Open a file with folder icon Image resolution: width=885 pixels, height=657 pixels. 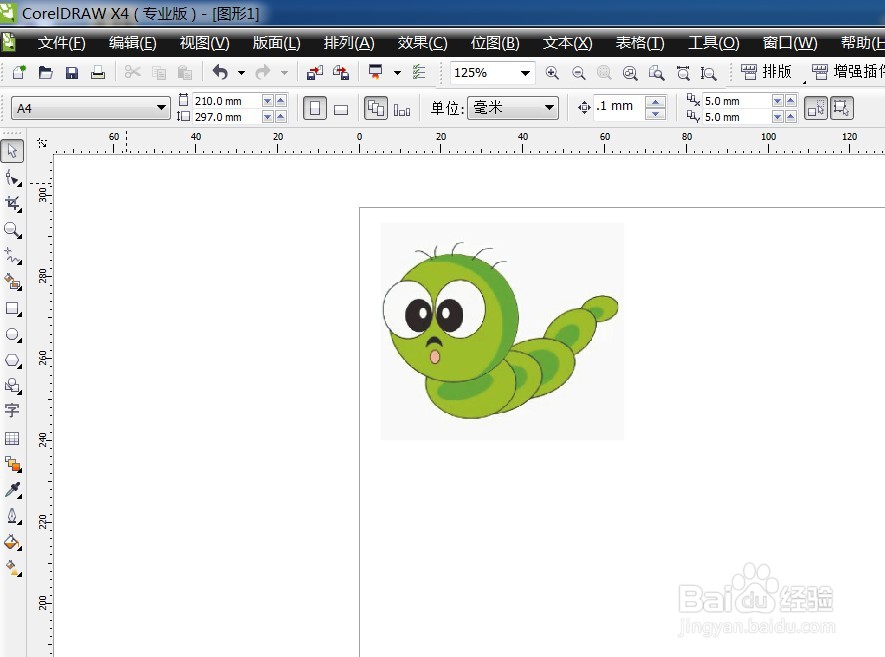pyautogui.click(x=45, y=72)
